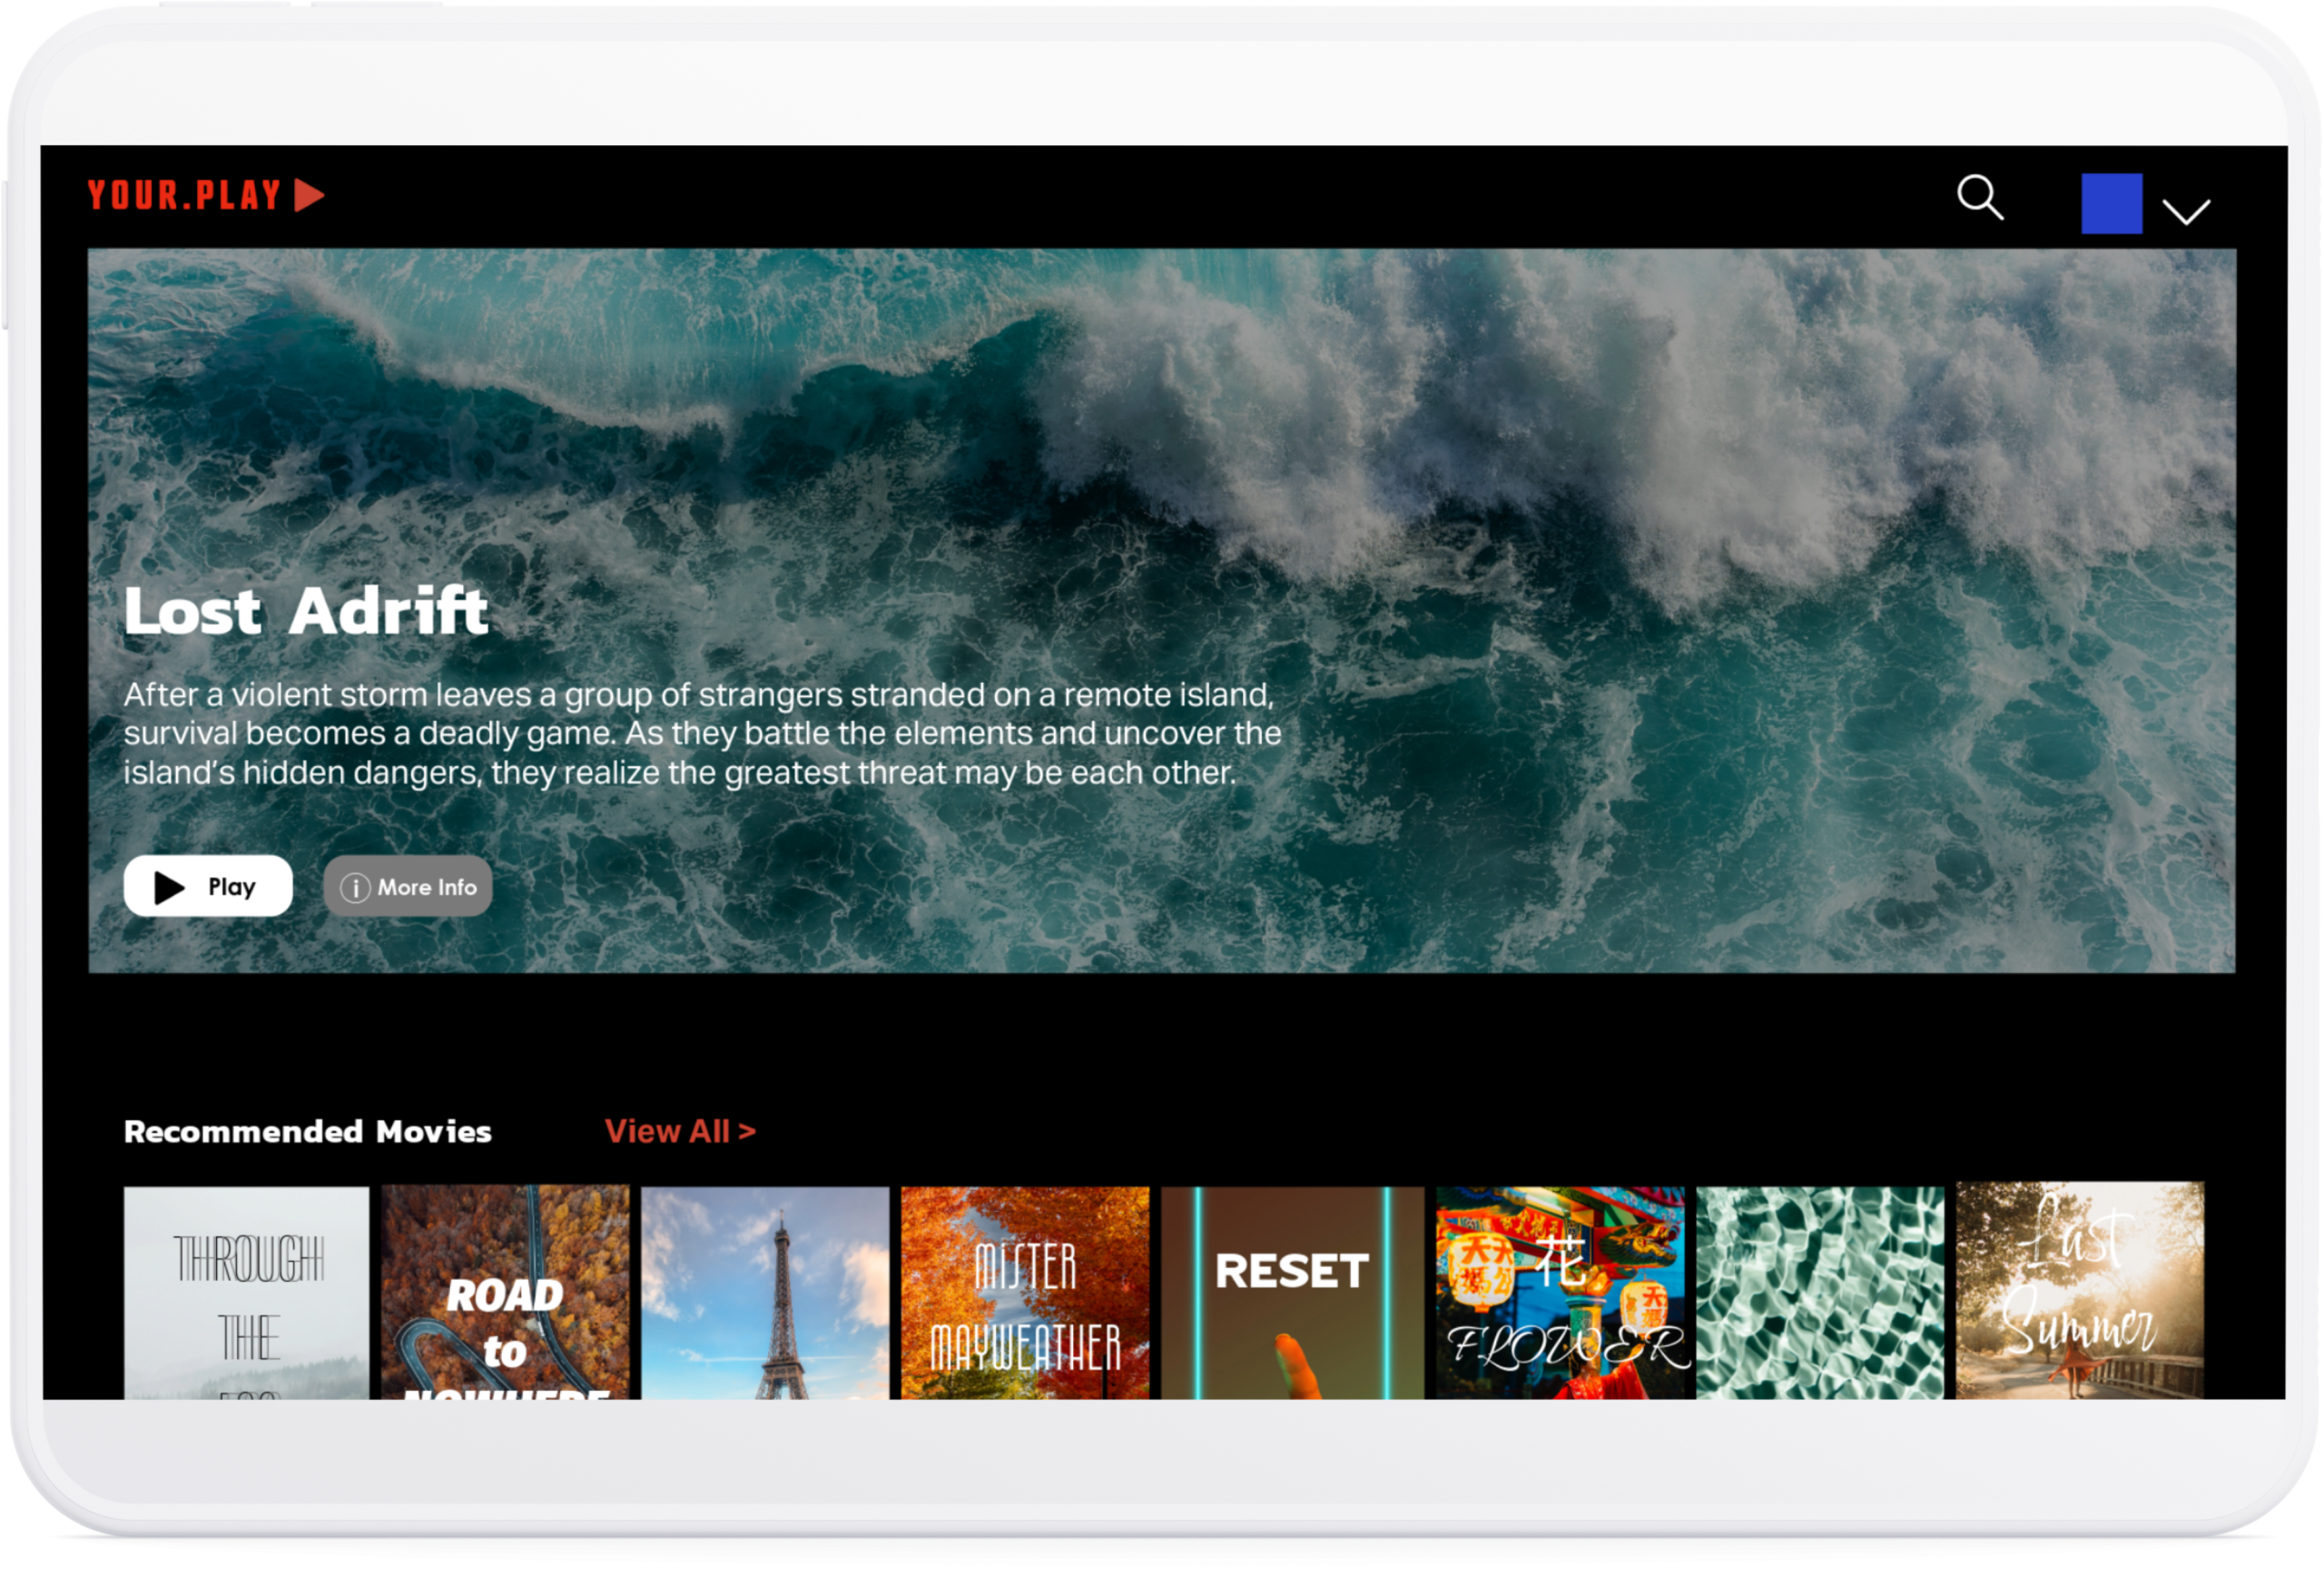Image resolution: width=2324 pixels, height=1575 pixels.
Task: Click the play triangle in Play button
Action: click(169, 887)
